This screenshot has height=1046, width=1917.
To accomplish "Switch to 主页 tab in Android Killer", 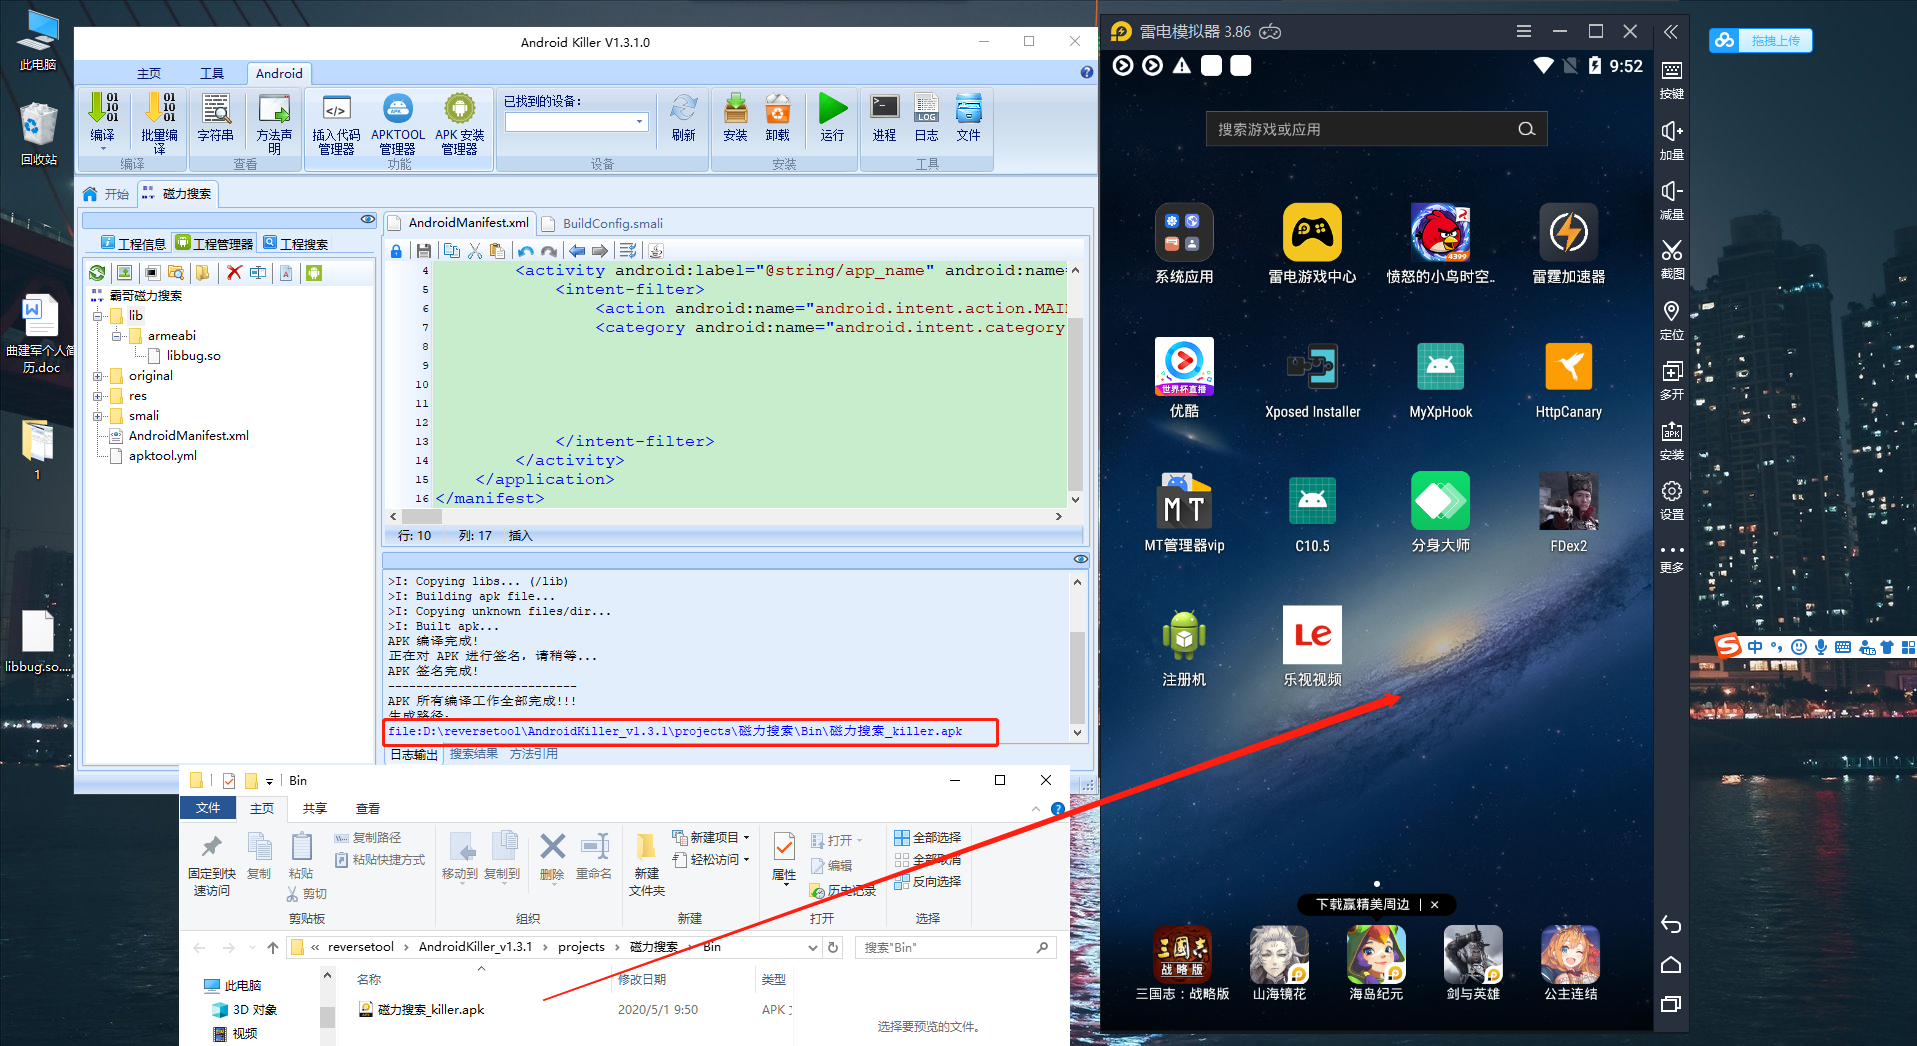I will pos(149,73).
